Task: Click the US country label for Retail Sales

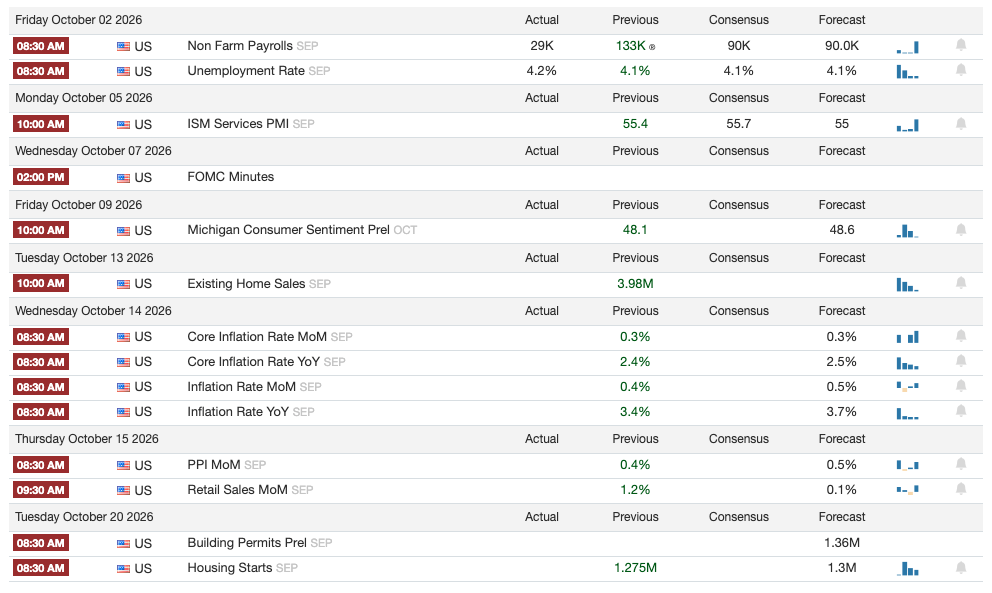Action: pos(143,490)
